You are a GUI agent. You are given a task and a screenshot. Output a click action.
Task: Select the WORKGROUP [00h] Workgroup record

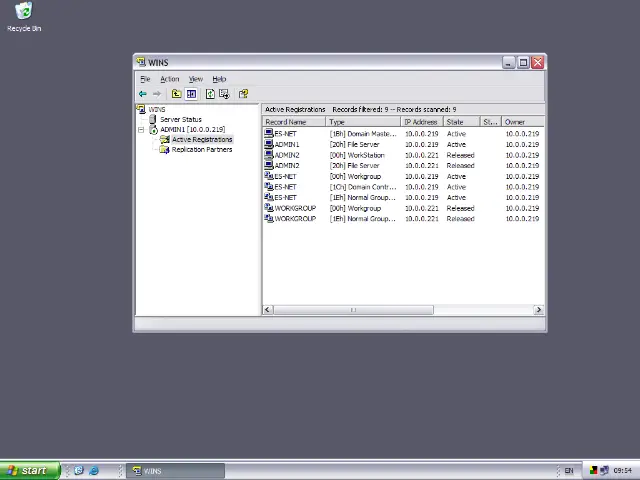point(294,208)
